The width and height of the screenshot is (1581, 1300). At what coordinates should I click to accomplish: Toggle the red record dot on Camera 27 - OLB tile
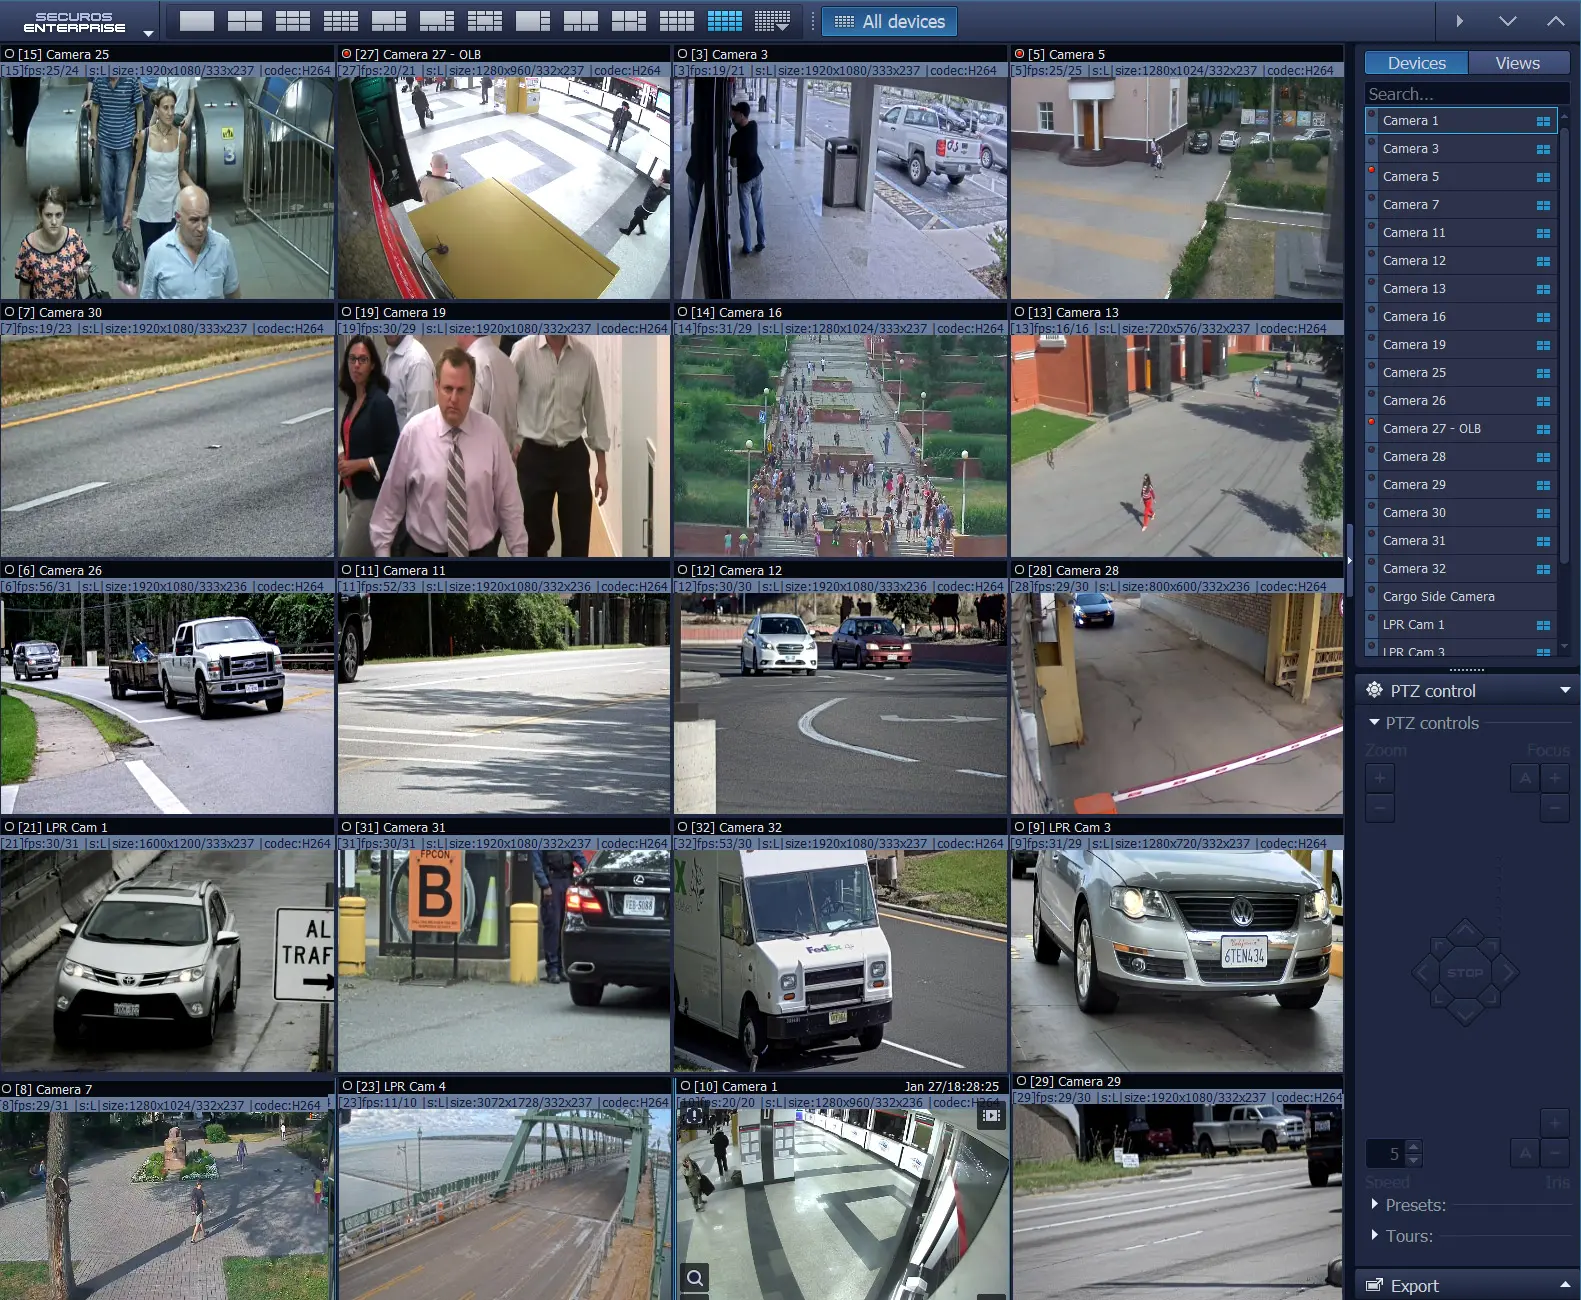(x=347, y=54)
